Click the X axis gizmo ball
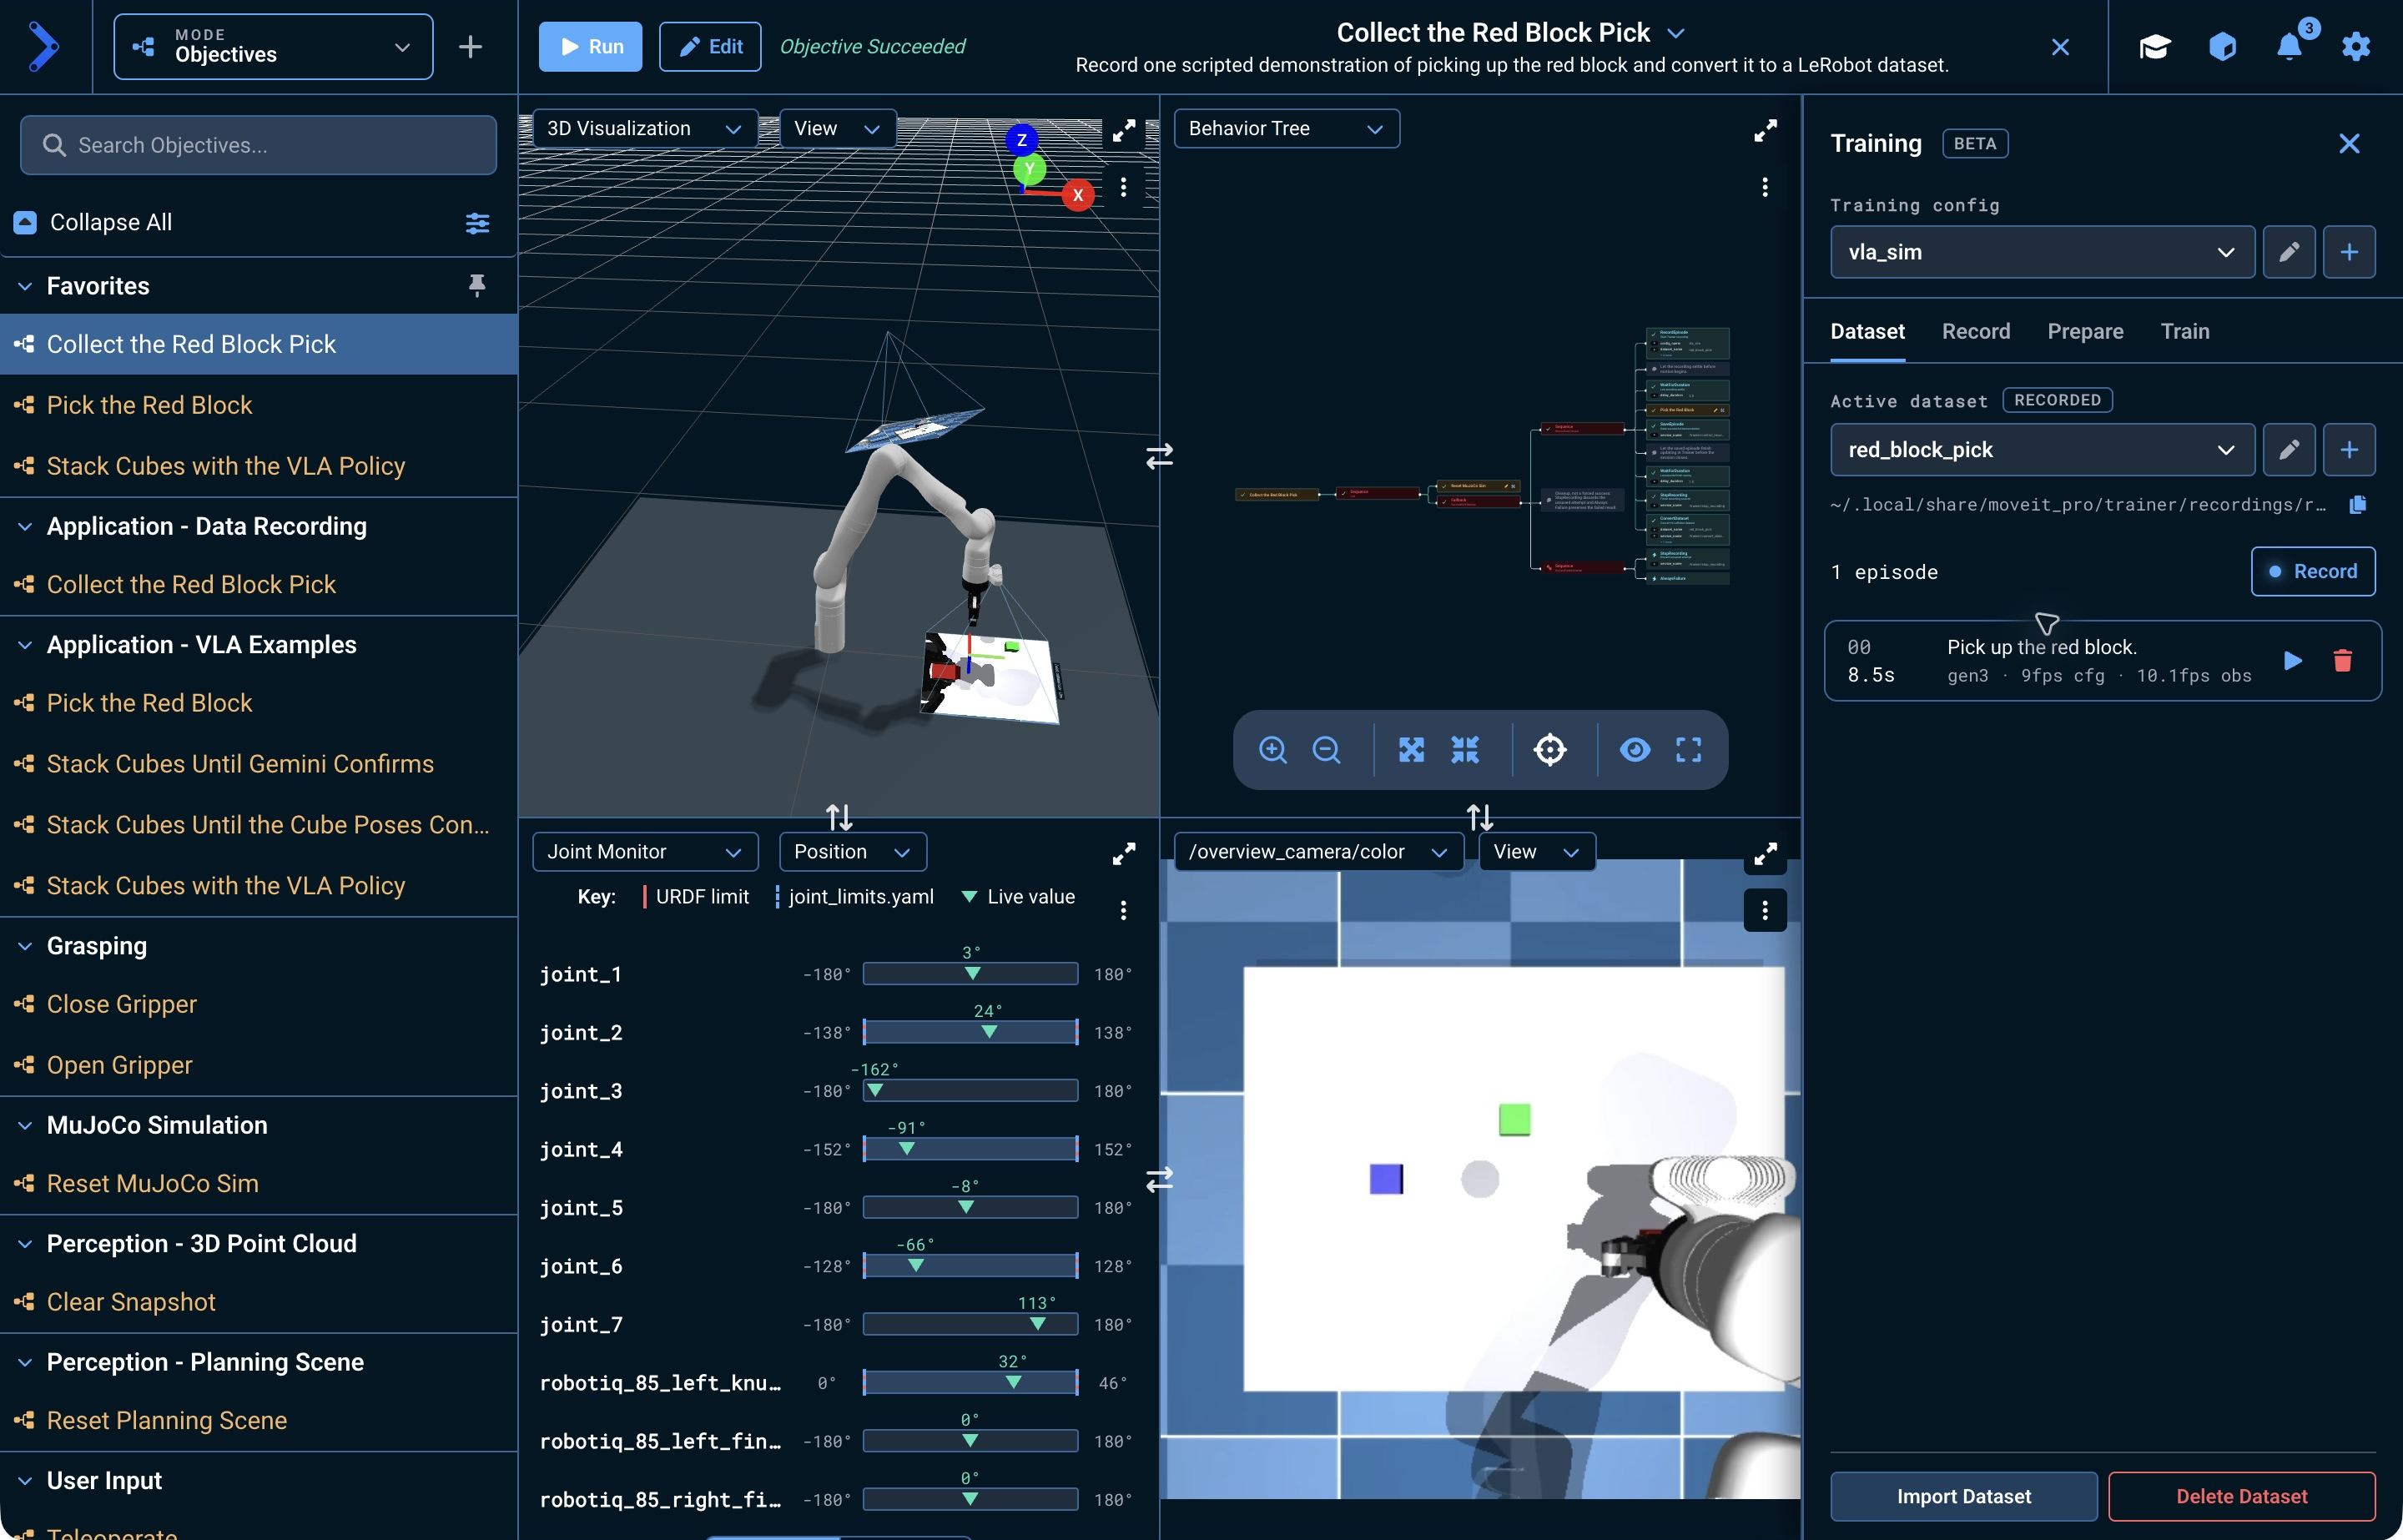 1078,195
